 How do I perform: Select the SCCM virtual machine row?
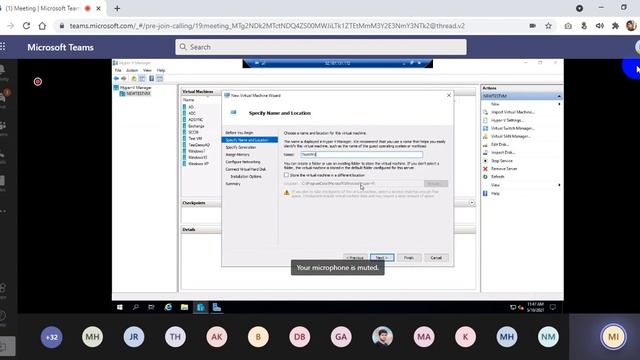click(x=193, y=132)
